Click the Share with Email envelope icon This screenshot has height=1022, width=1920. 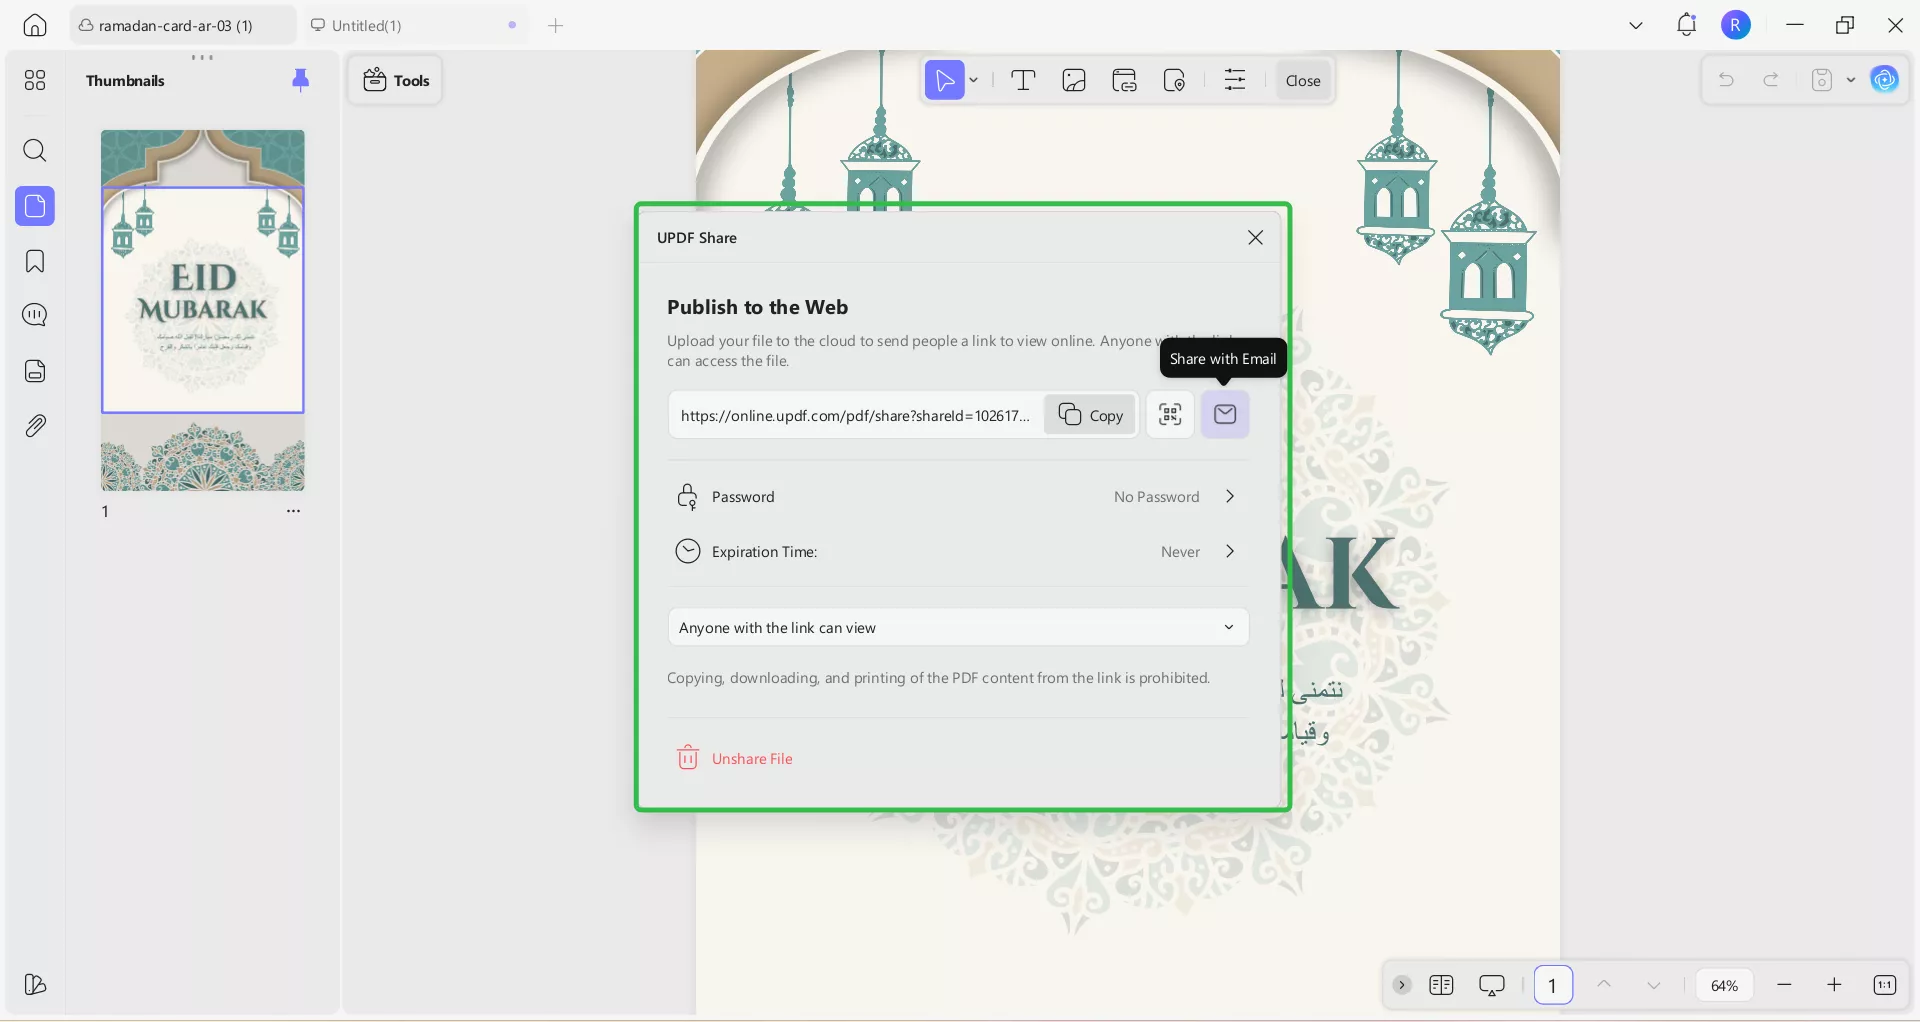pos(1225,414)
